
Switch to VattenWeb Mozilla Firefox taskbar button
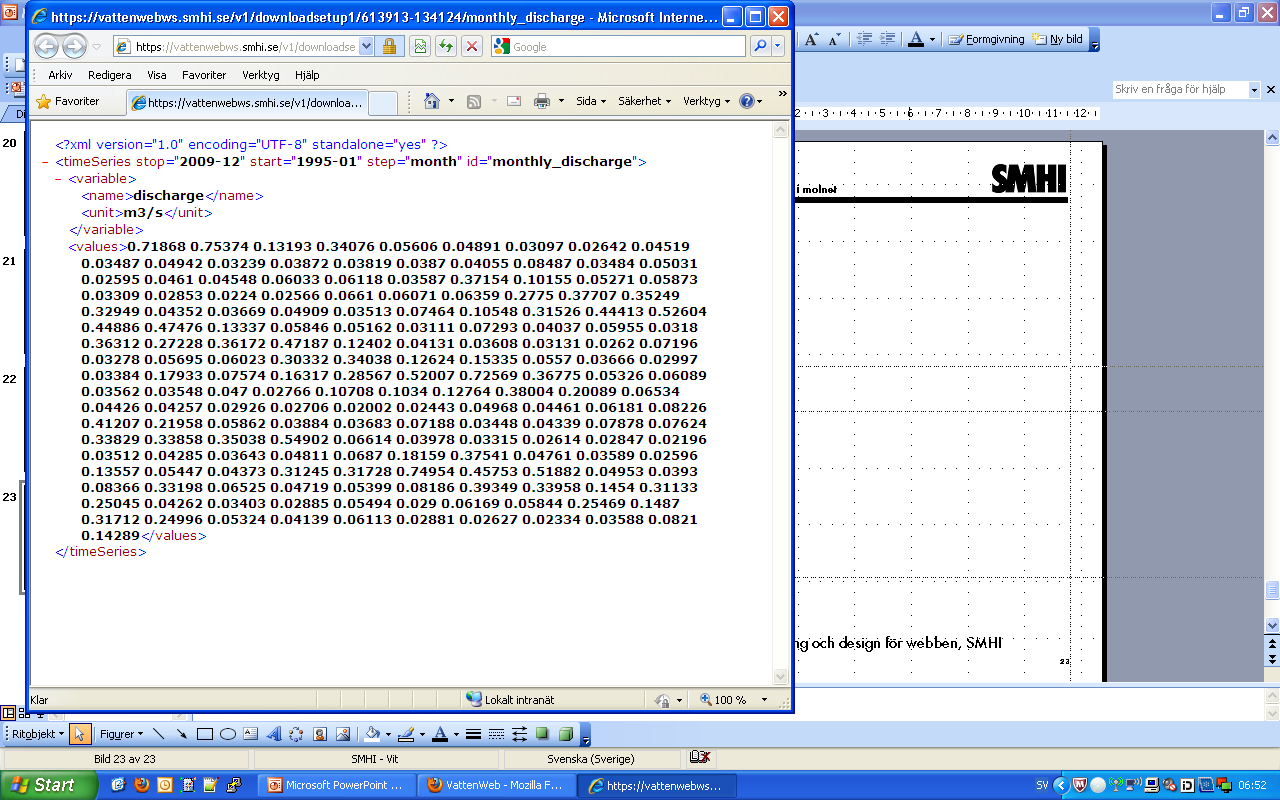(498, 785)
